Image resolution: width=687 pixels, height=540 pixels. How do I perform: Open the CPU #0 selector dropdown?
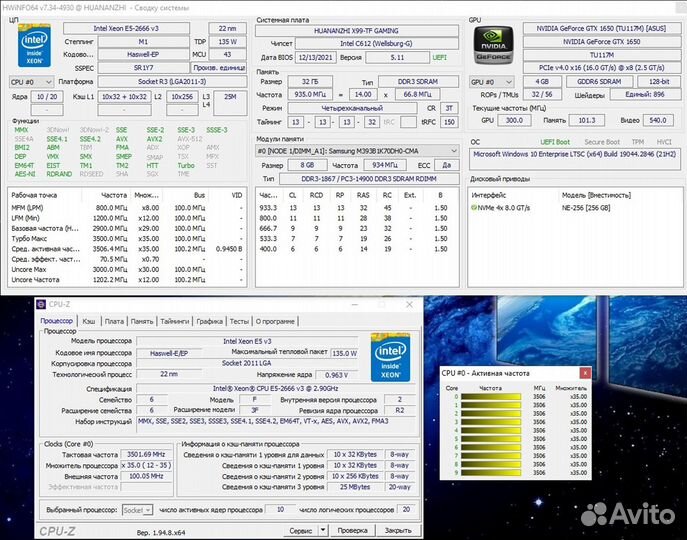pos(31,82)
